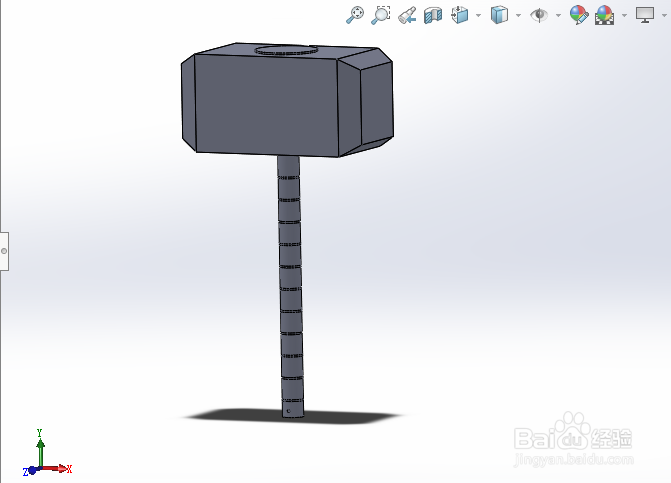Expand the Hide/Show Items dropdown arrow
Screen dimensions: 671x483
tap(558, 15)
